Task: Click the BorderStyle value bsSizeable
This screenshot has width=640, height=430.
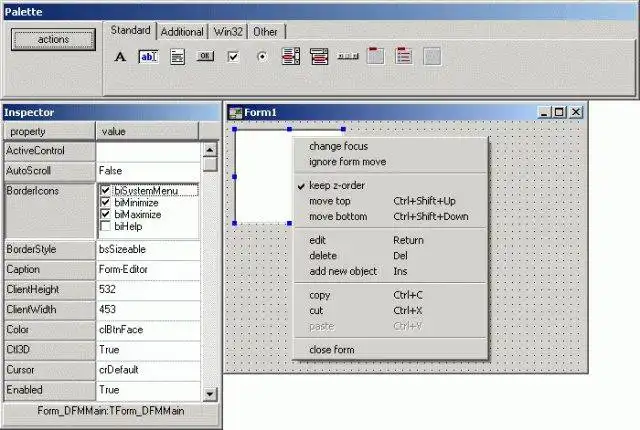Action: coord(148,250)
